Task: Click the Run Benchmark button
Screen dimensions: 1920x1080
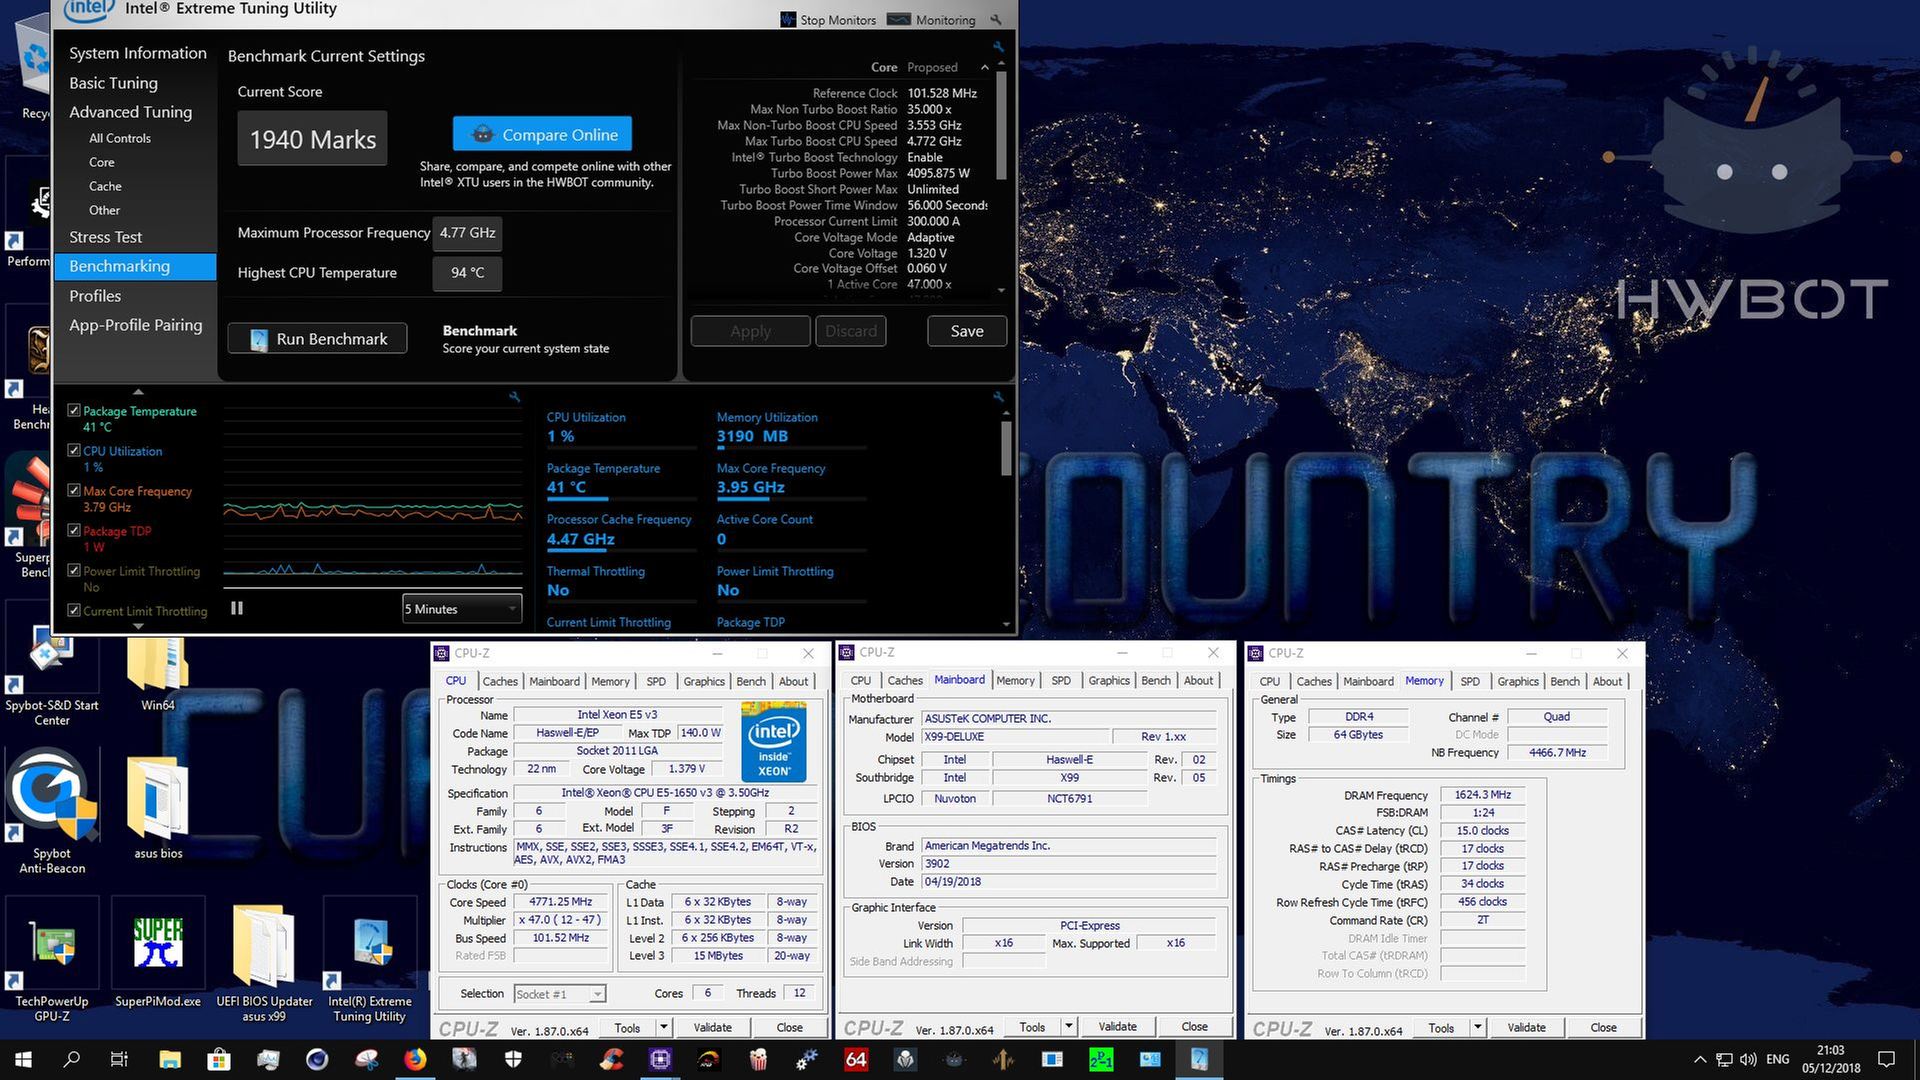Action: point(317,339)
